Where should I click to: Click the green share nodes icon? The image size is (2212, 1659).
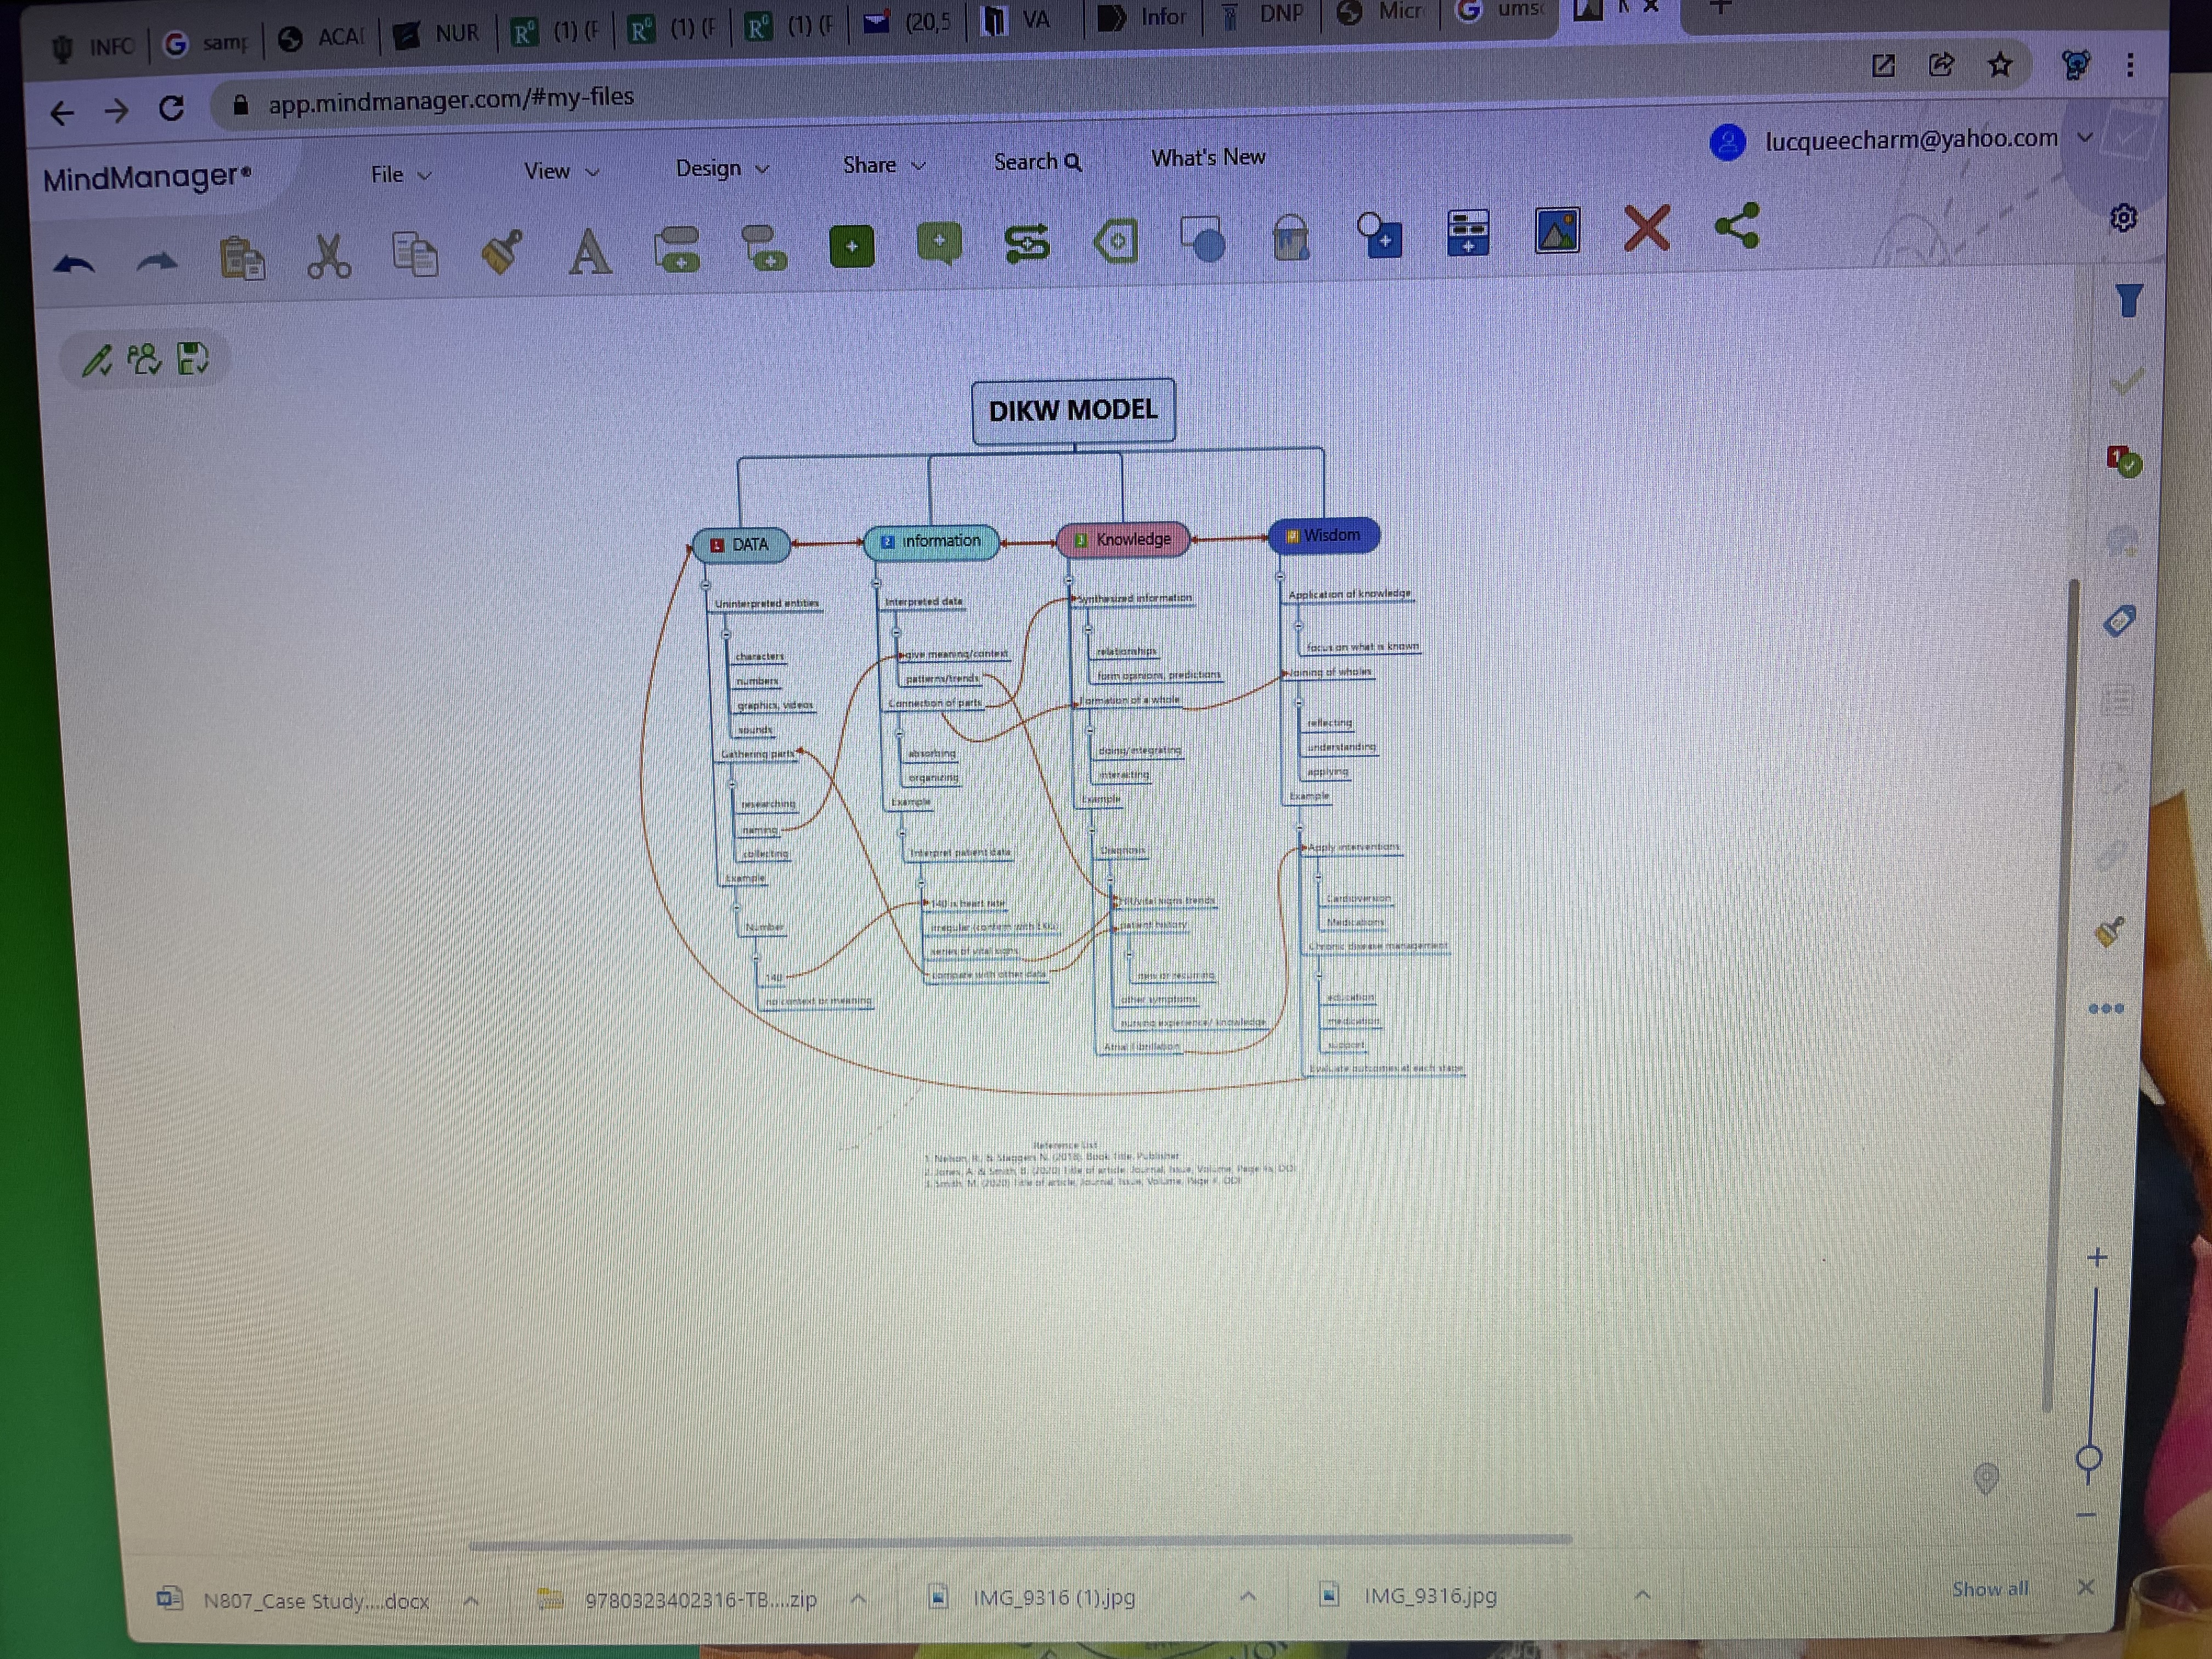[x=1737, y=226]
